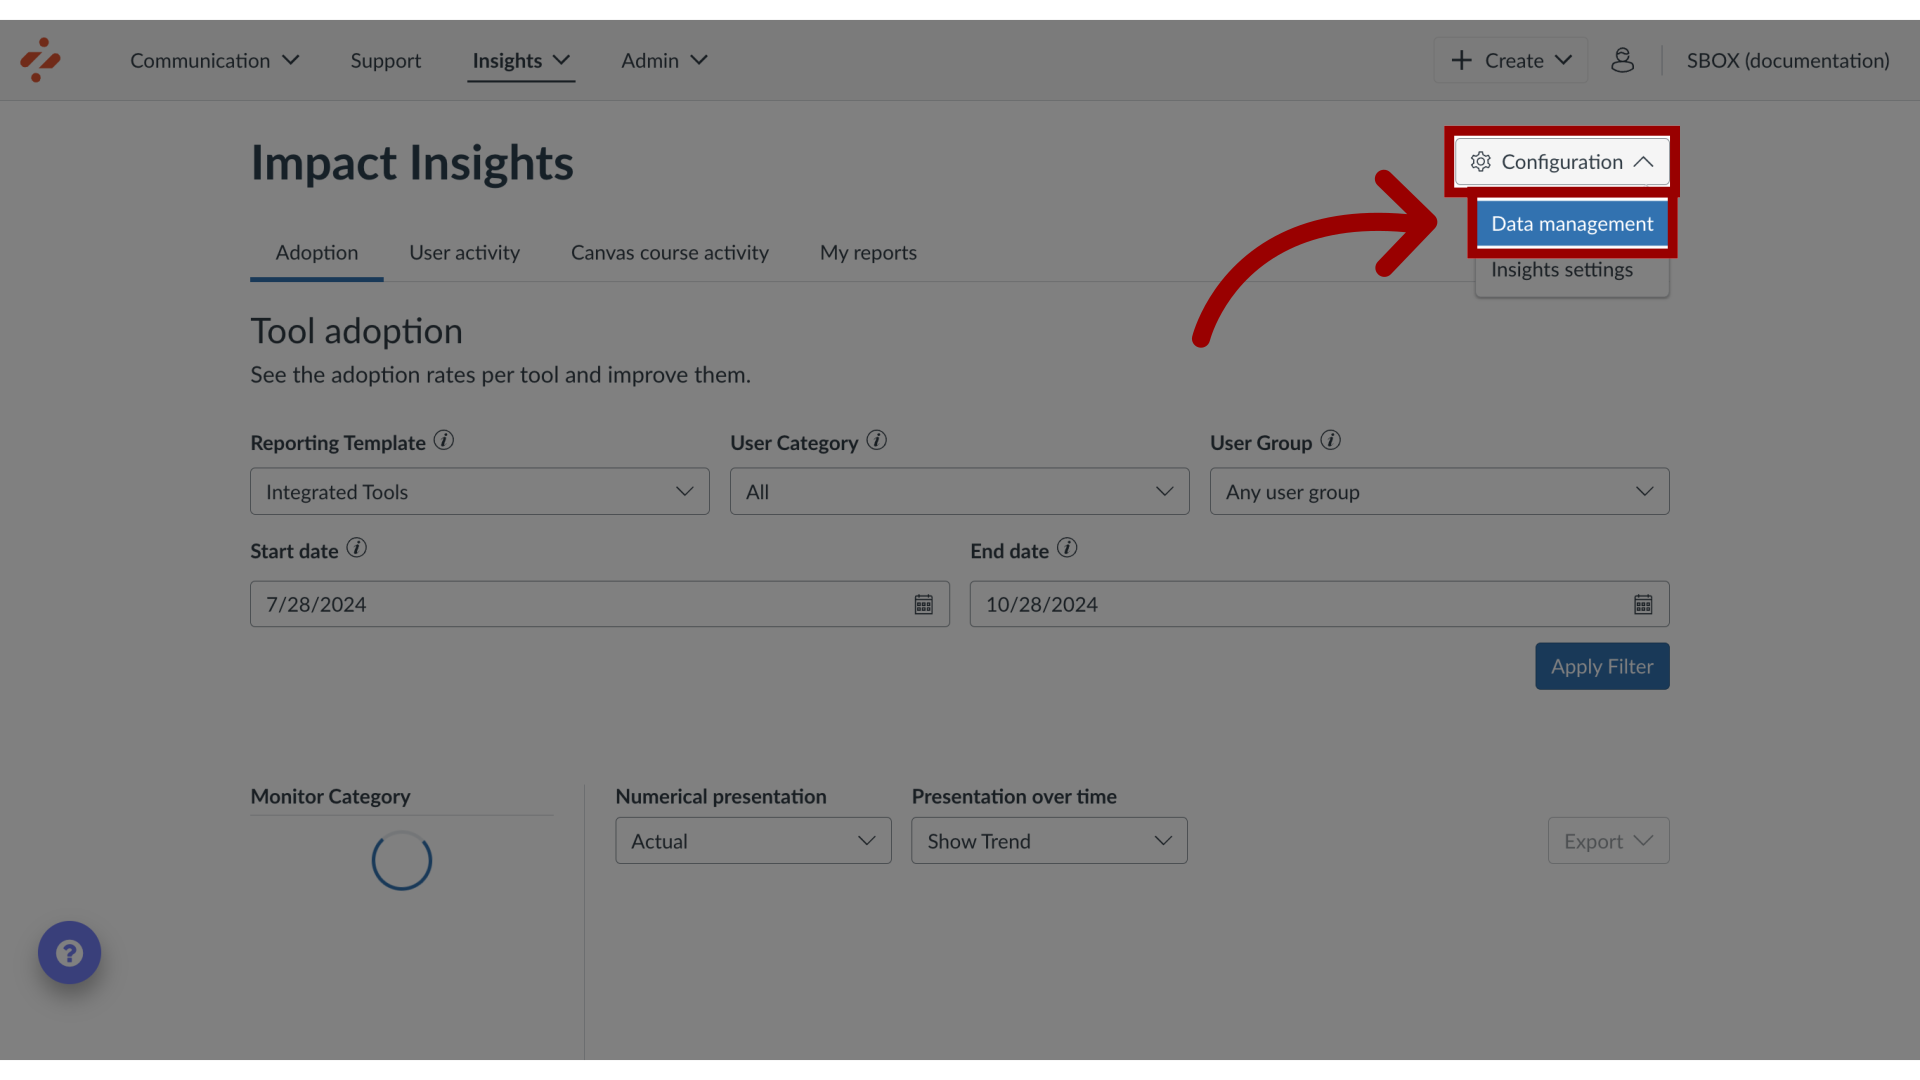
Task: Select Data management from Configuration menu
Action: [1572, 223]
